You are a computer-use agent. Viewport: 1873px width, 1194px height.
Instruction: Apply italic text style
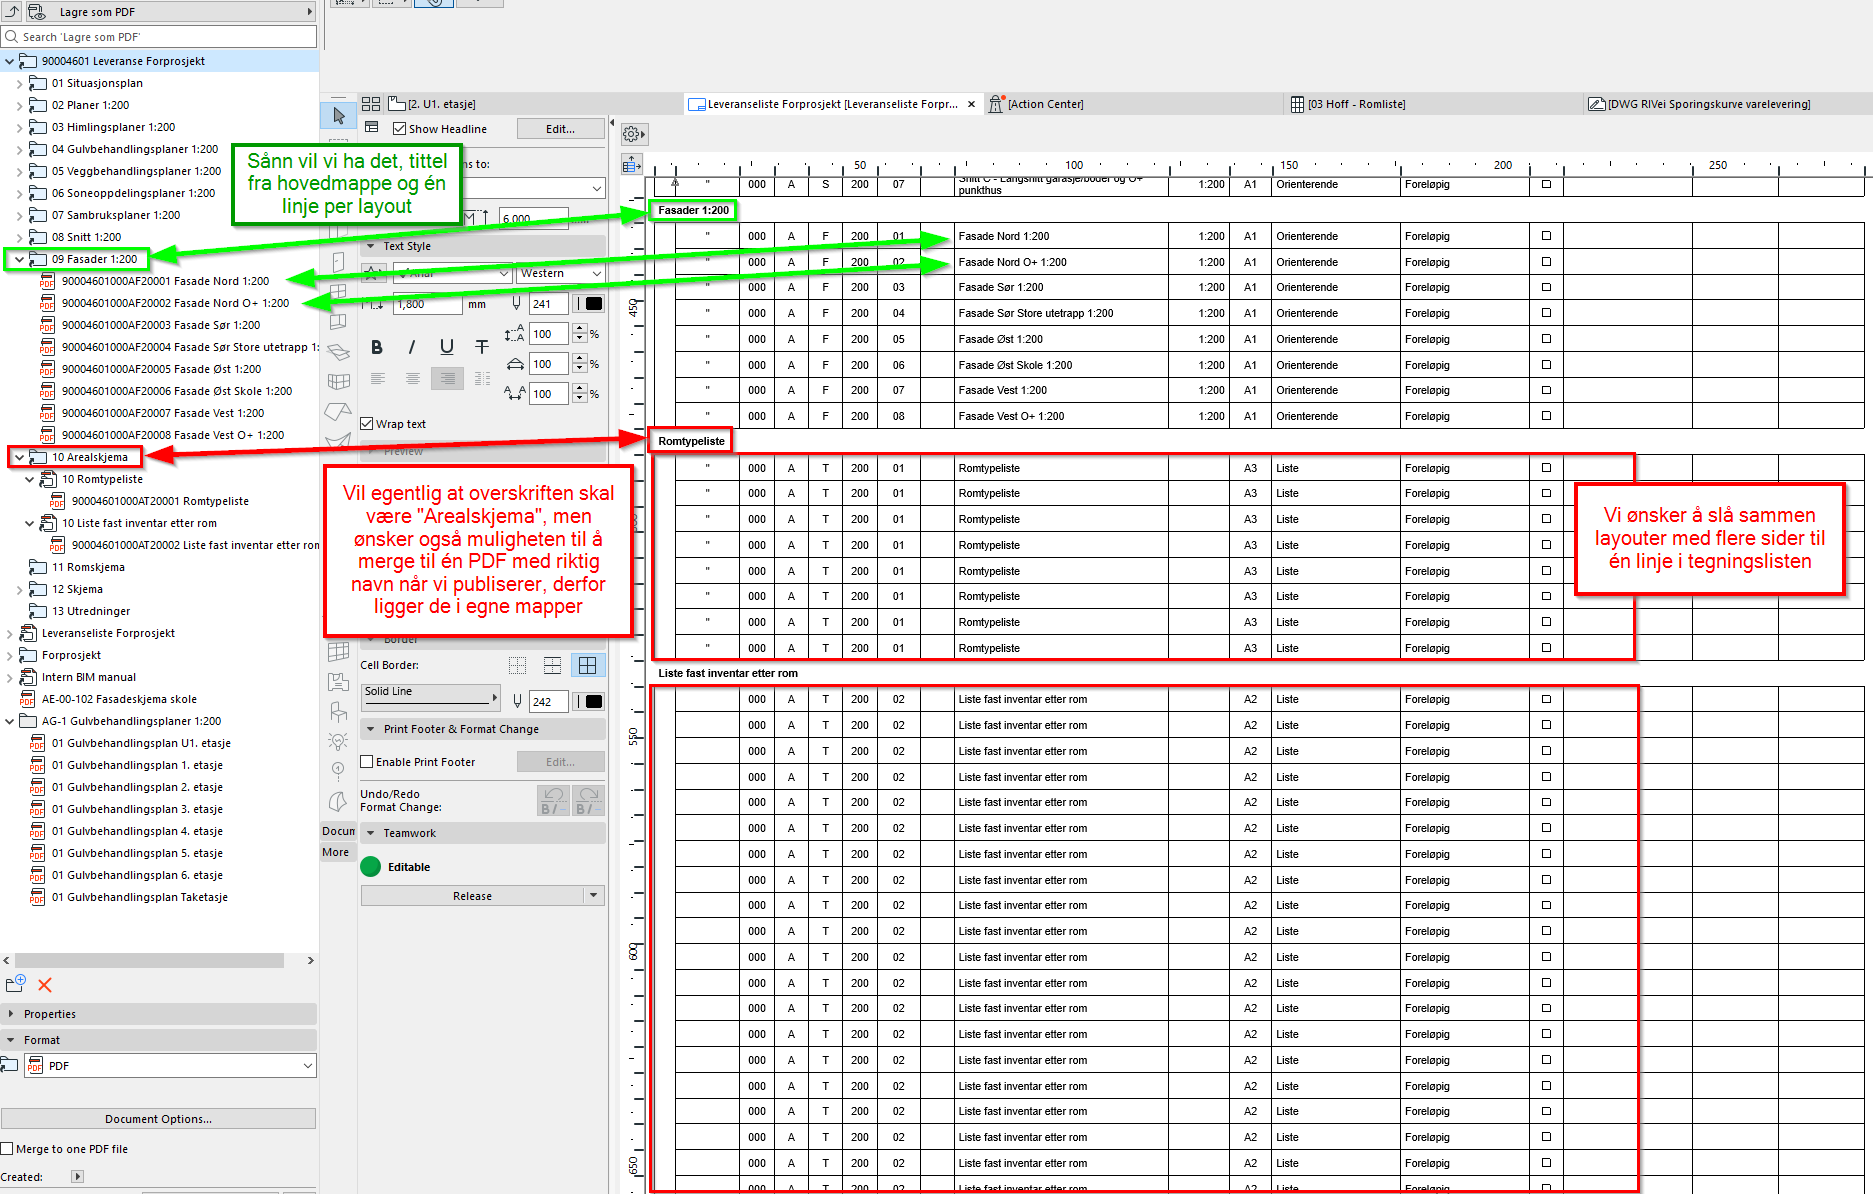(411, 347)
